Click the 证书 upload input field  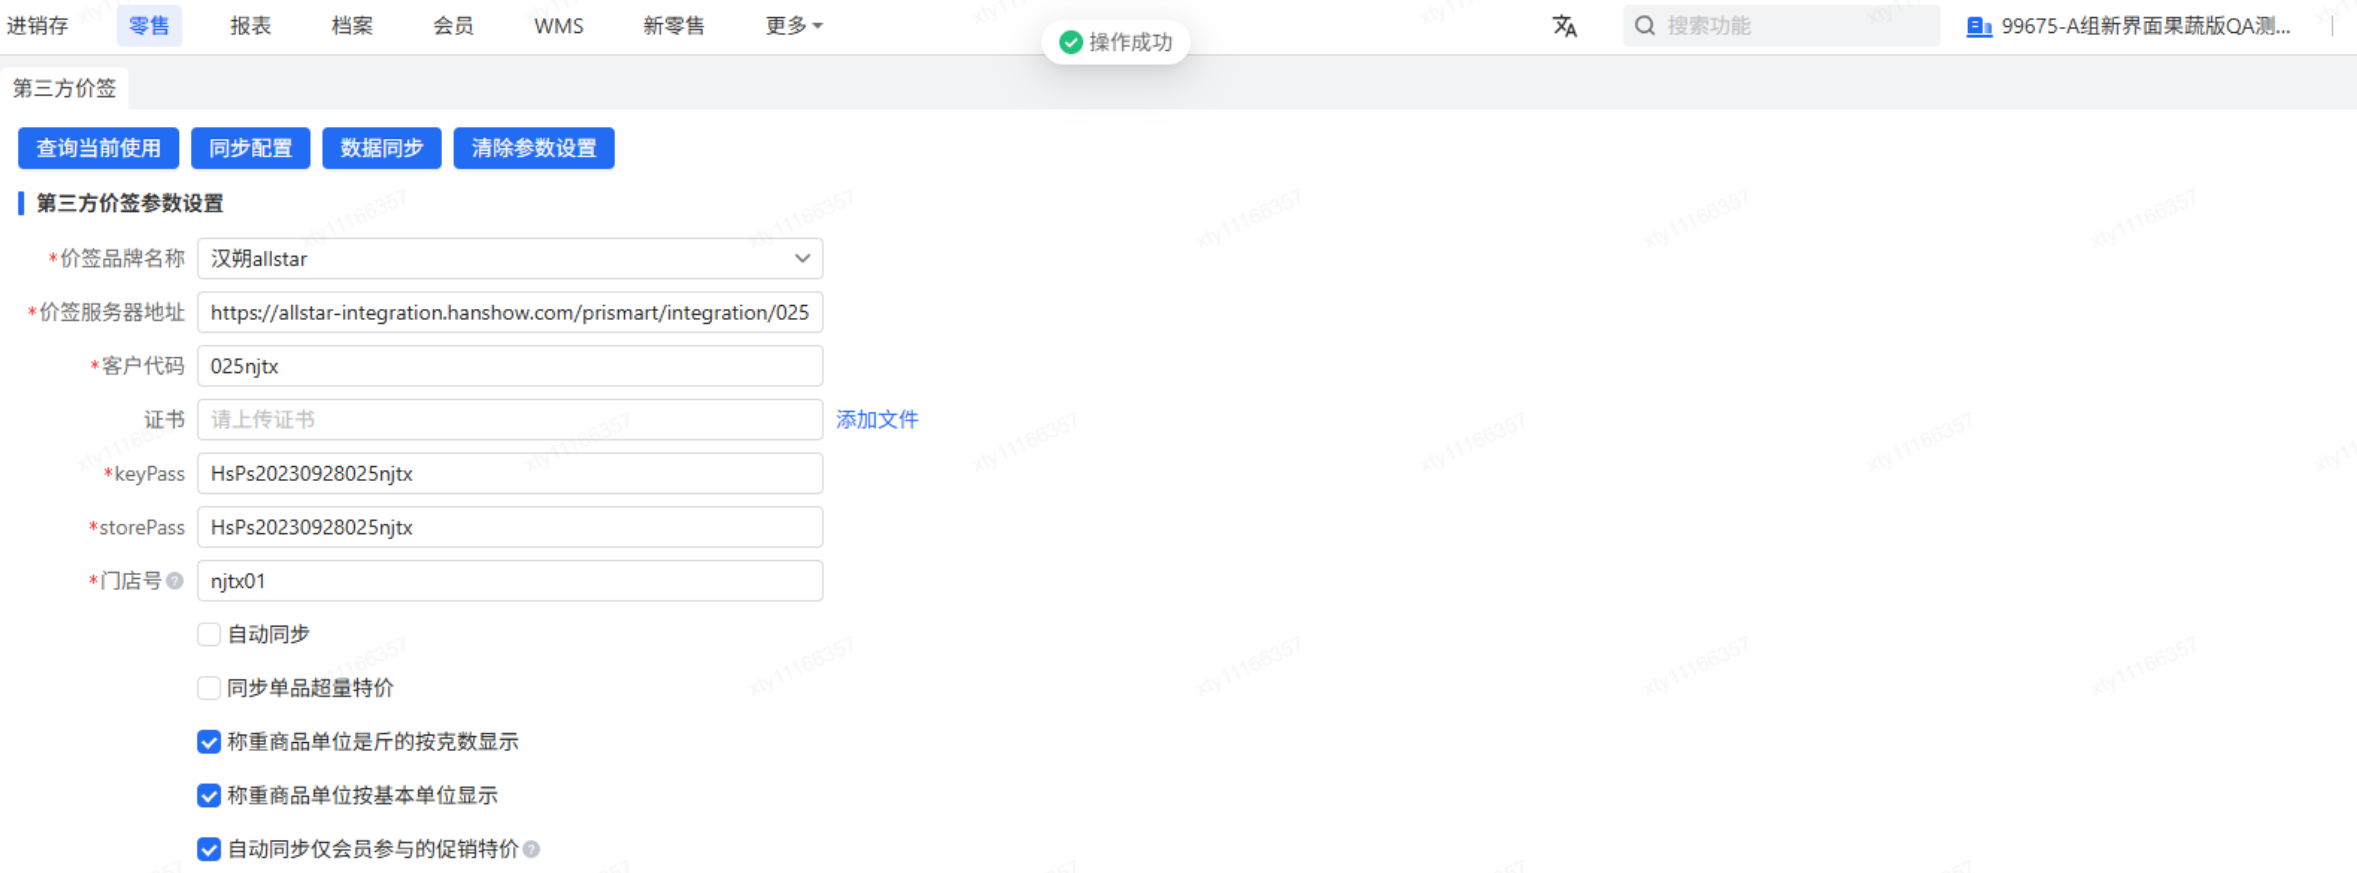pyautogui.click(x=510, y=420)
